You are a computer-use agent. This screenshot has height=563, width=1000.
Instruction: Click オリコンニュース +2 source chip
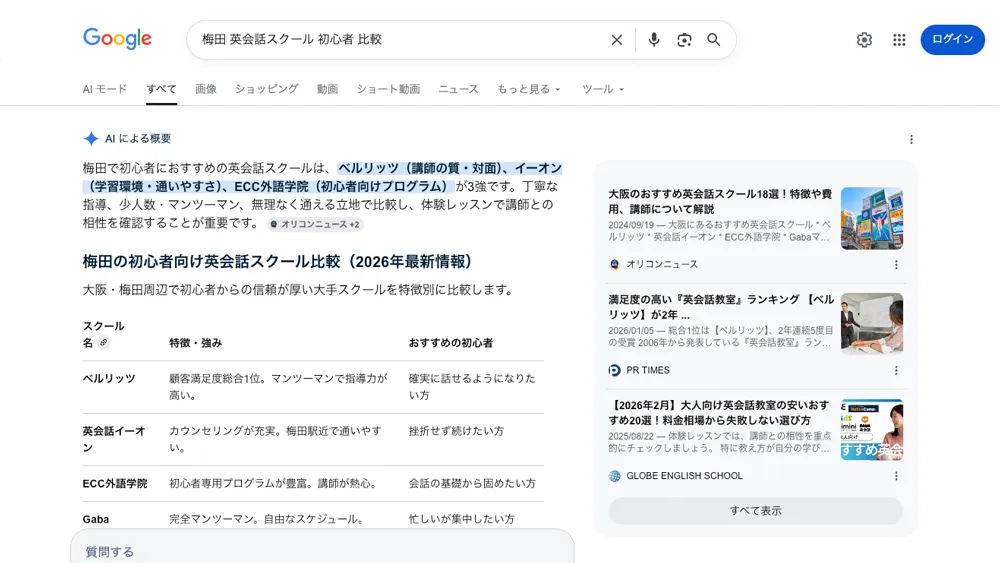pyautogui.click(x=315, y=224)
